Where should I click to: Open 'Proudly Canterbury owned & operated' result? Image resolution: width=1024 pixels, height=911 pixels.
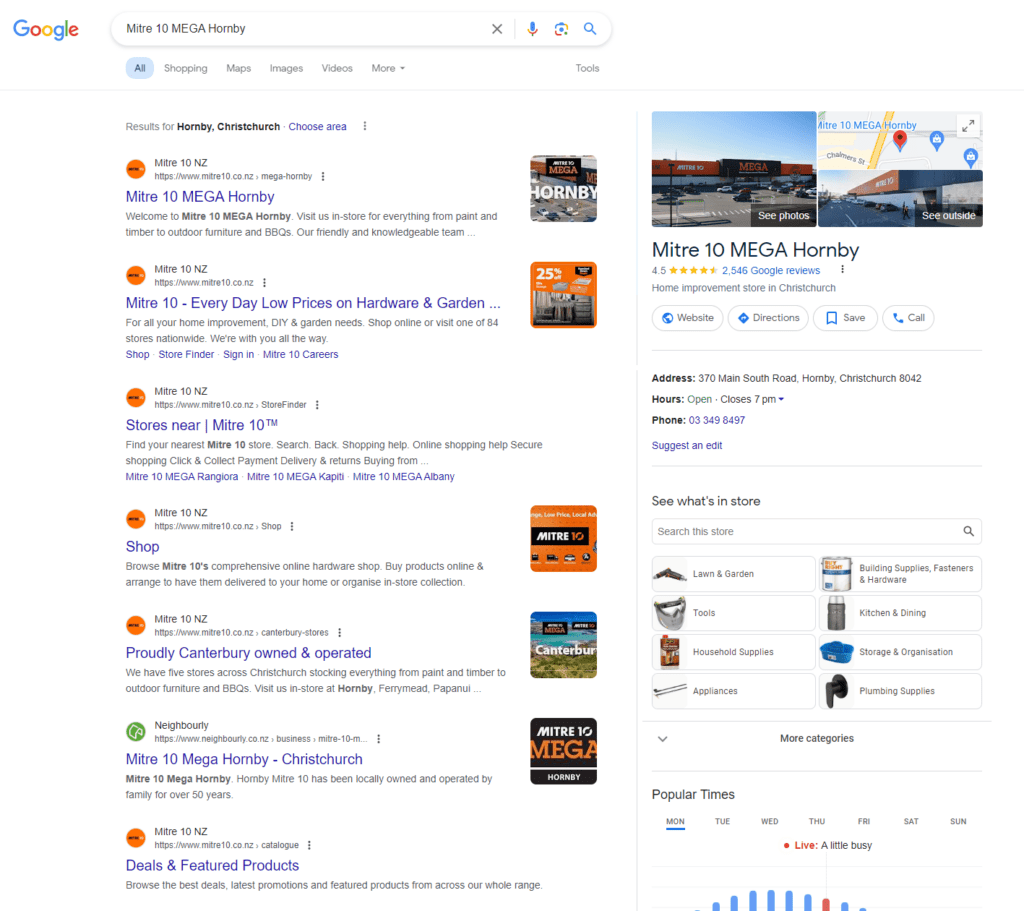point(248,653)
